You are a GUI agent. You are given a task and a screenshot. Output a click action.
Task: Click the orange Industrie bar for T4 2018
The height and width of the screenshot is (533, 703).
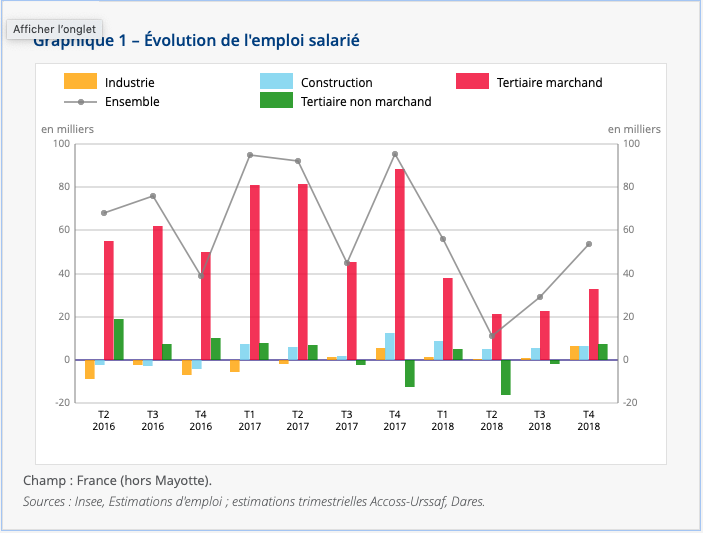[574, 353]
